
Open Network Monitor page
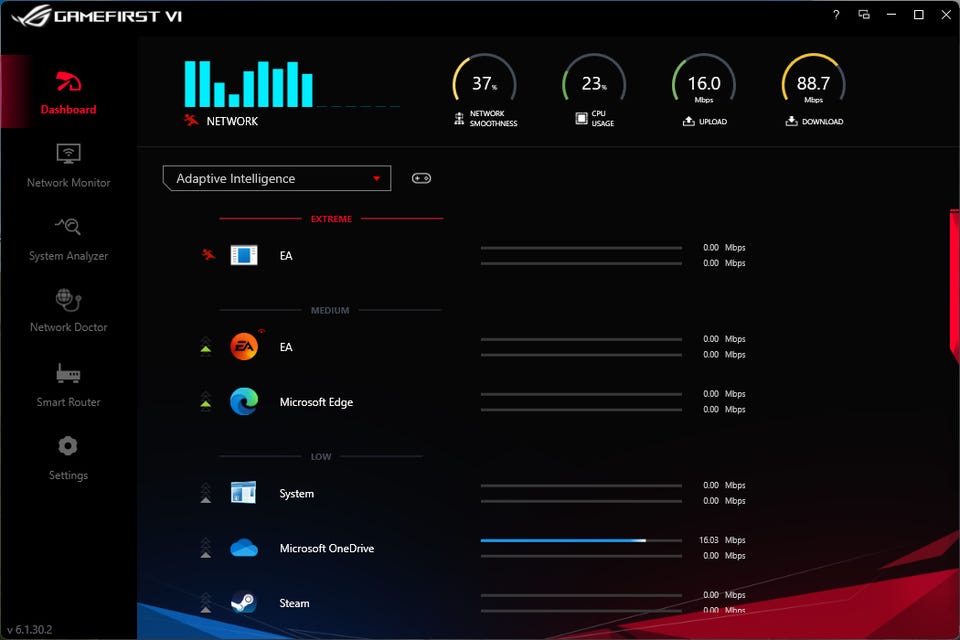(x=68, y=165)
